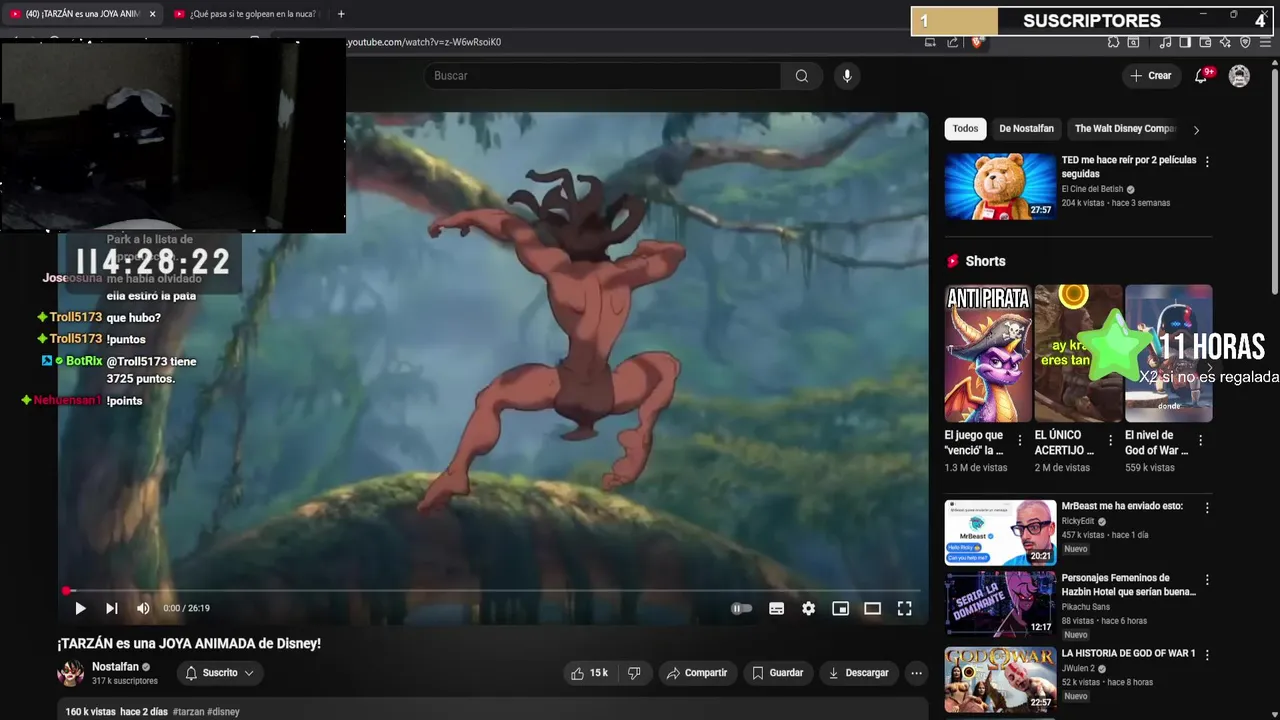Close the Tarzán browser tab

(x=152, y=14)
